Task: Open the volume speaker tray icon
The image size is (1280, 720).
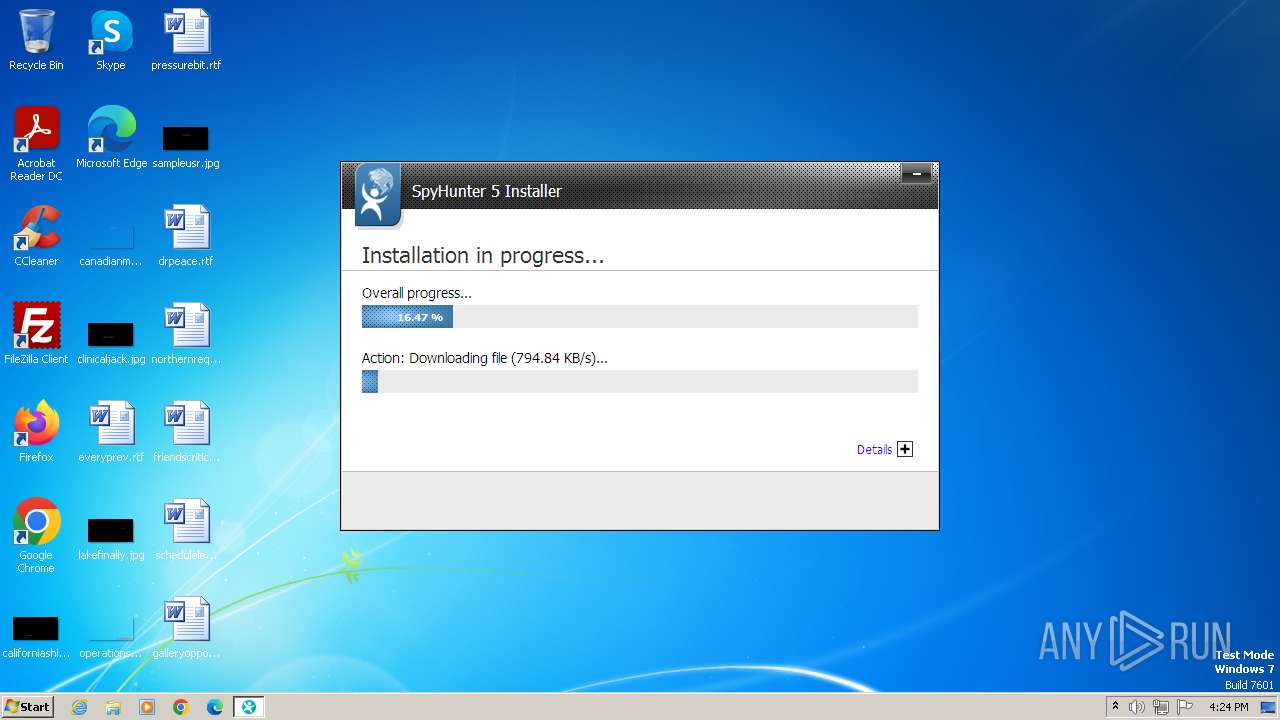Action: [1137, 707]
